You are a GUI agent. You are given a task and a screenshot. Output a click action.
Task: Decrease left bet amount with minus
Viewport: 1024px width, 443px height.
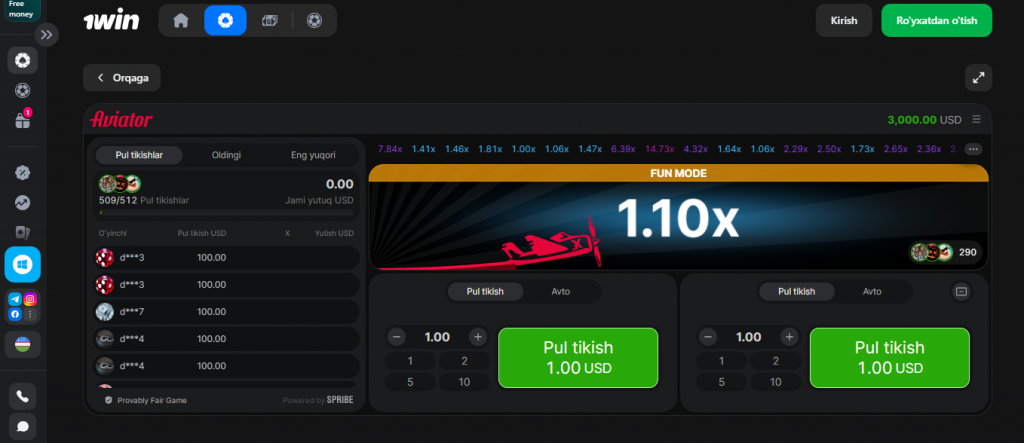coord(396,337)
